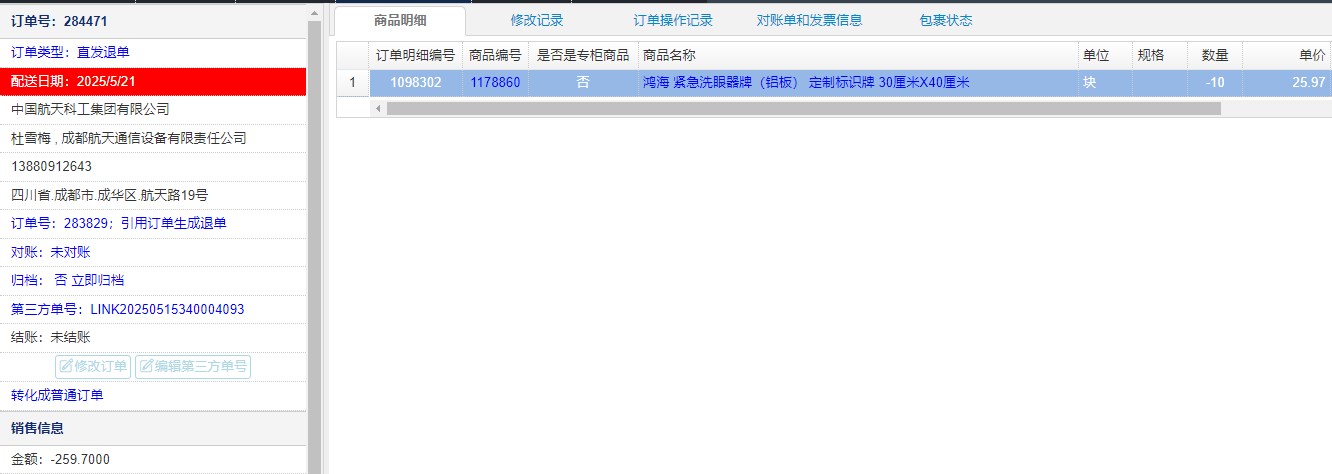Click the 单位 column header

(x=1104, y=56)
